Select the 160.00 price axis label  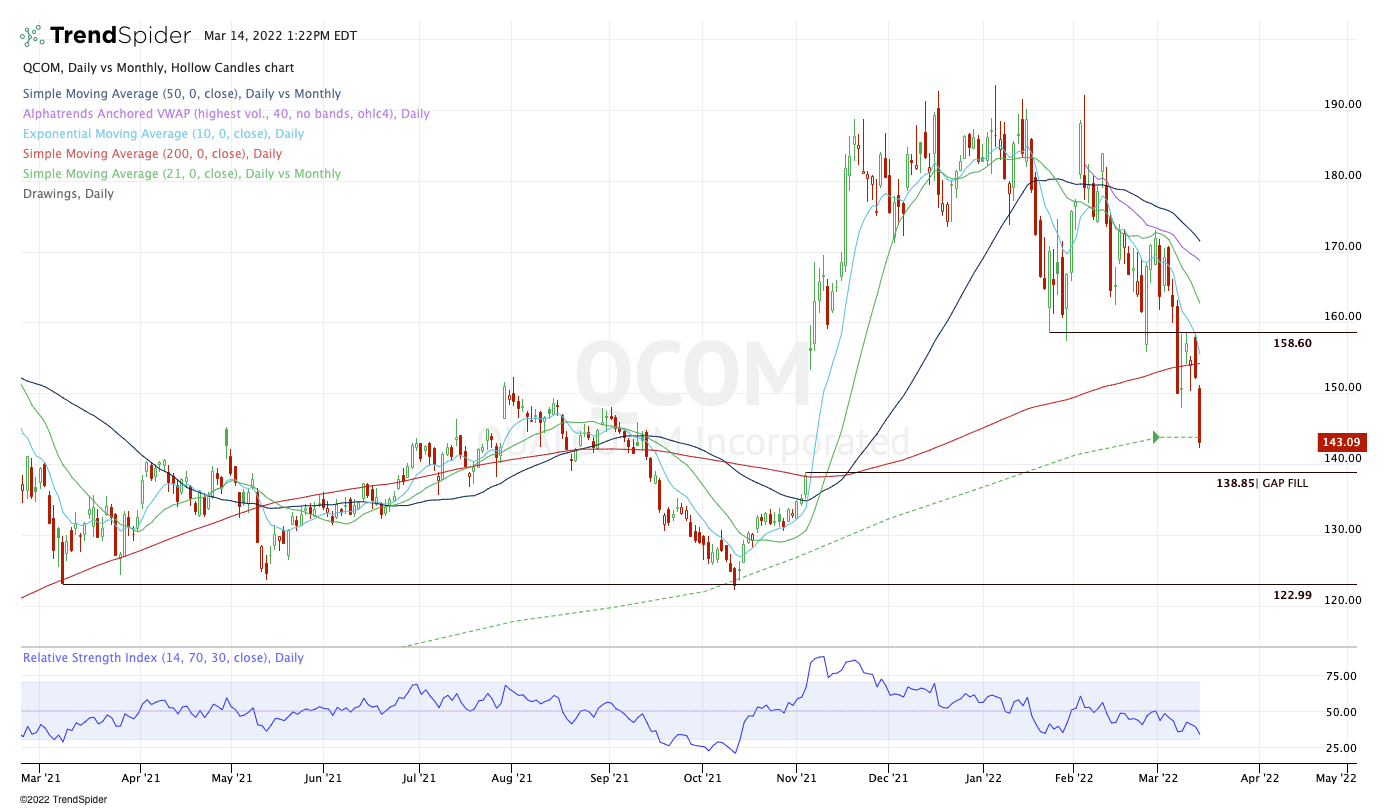(x=1343, y=316)
